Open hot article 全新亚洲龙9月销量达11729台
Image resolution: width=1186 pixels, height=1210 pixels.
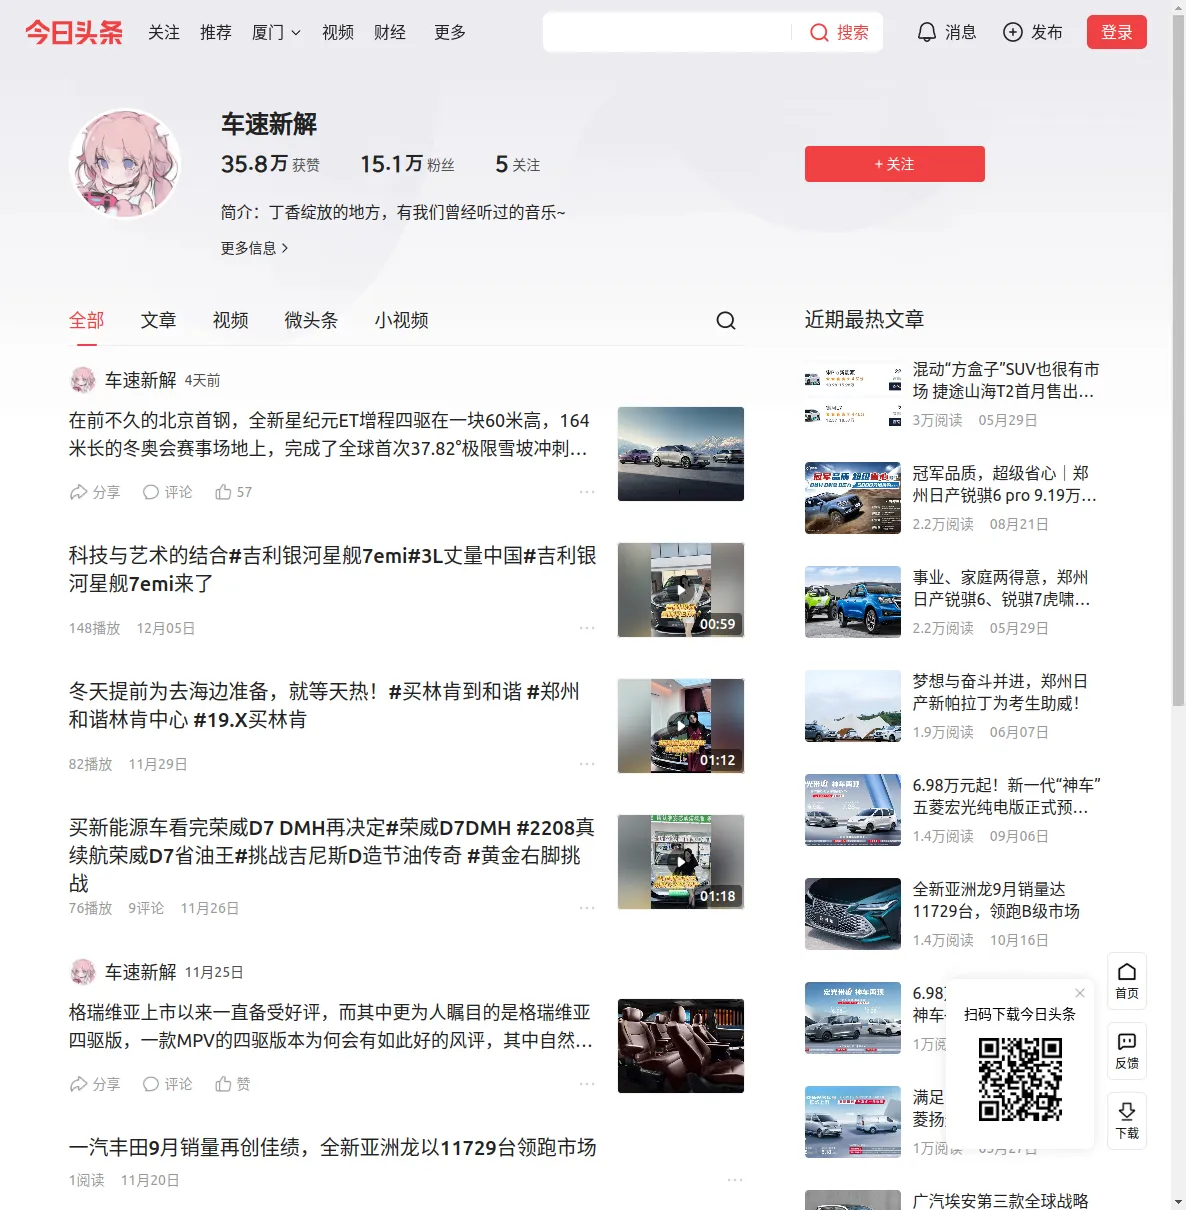click(x=997, y=900)
